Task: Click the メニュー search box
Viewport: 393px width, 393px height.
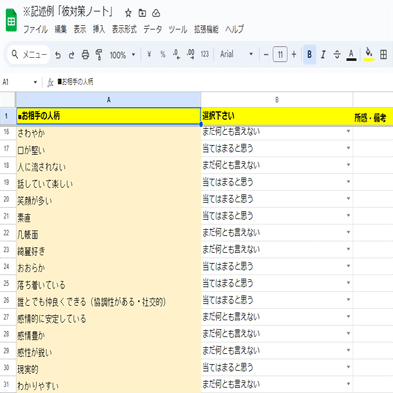Action: [29, 54]
